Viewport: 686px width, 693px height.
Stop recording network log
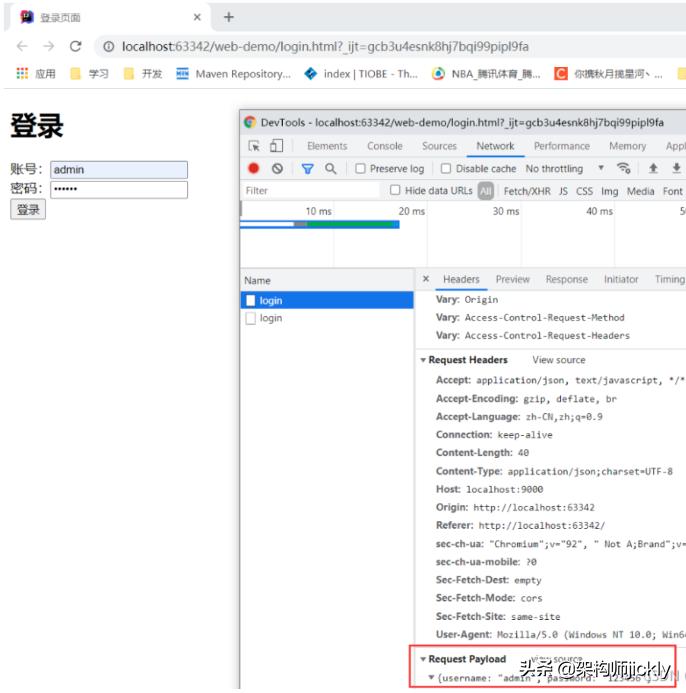[x=254, y=168]
